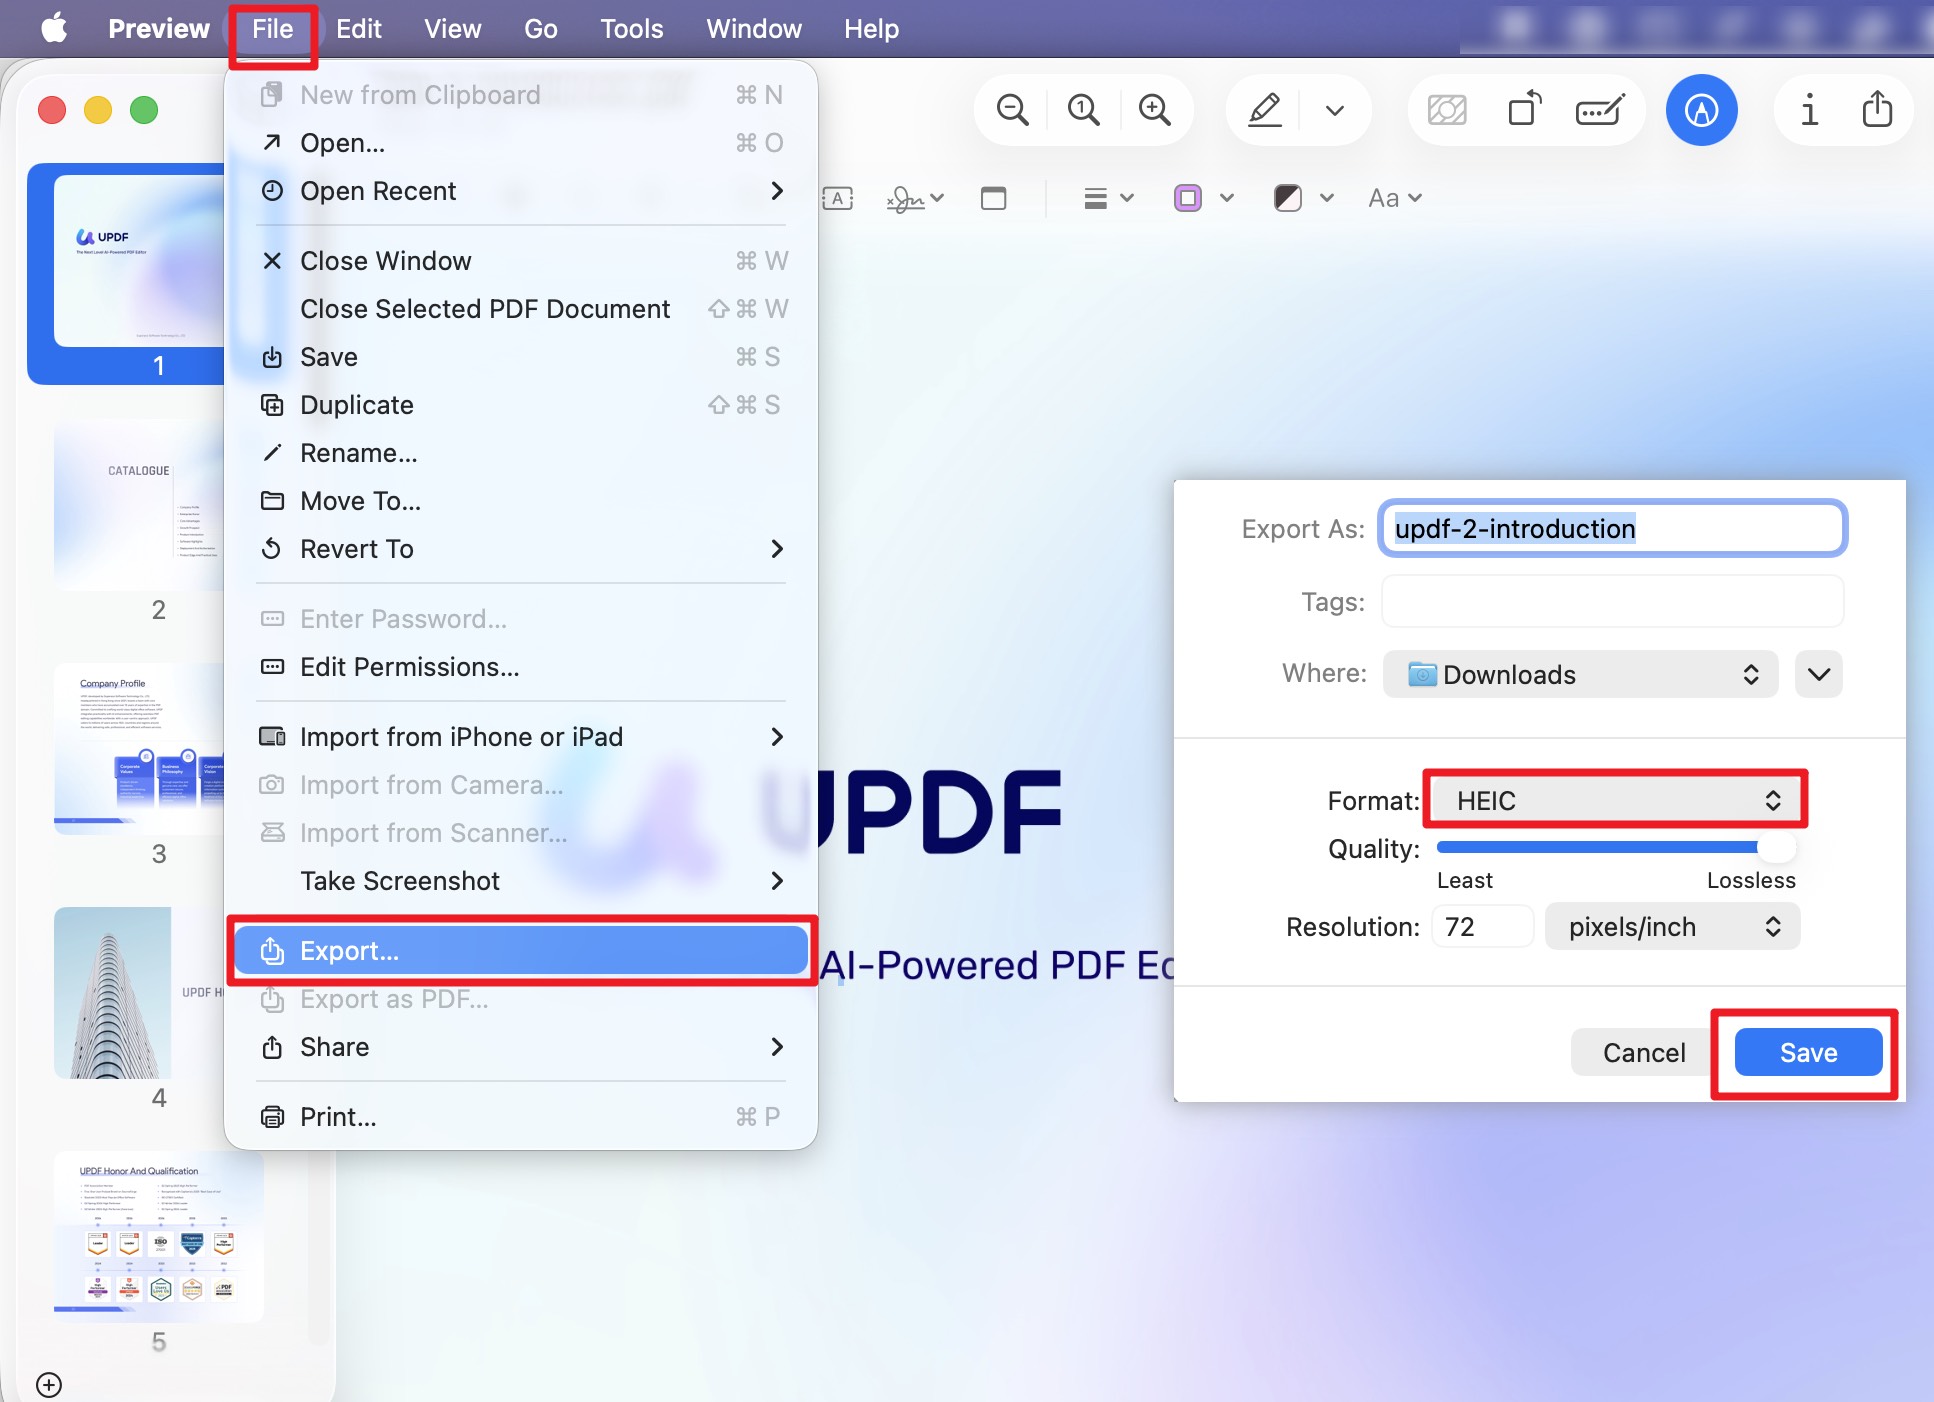This screenshot has width=1934, height=1402.
Task: Click the Cancel button
Action: click(1643, 1053)
